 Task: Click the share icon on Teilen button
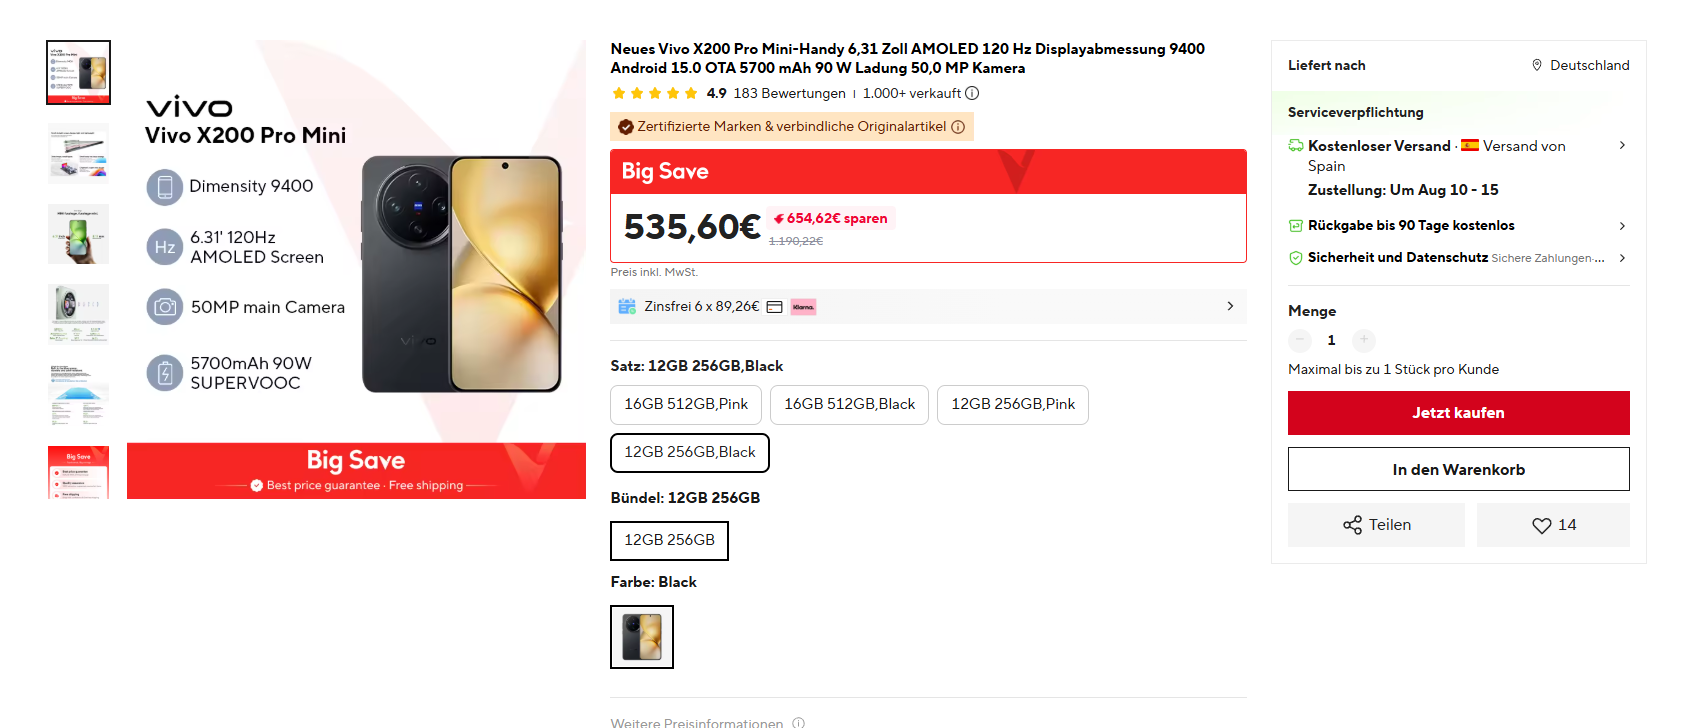[x=1352, y=525]
